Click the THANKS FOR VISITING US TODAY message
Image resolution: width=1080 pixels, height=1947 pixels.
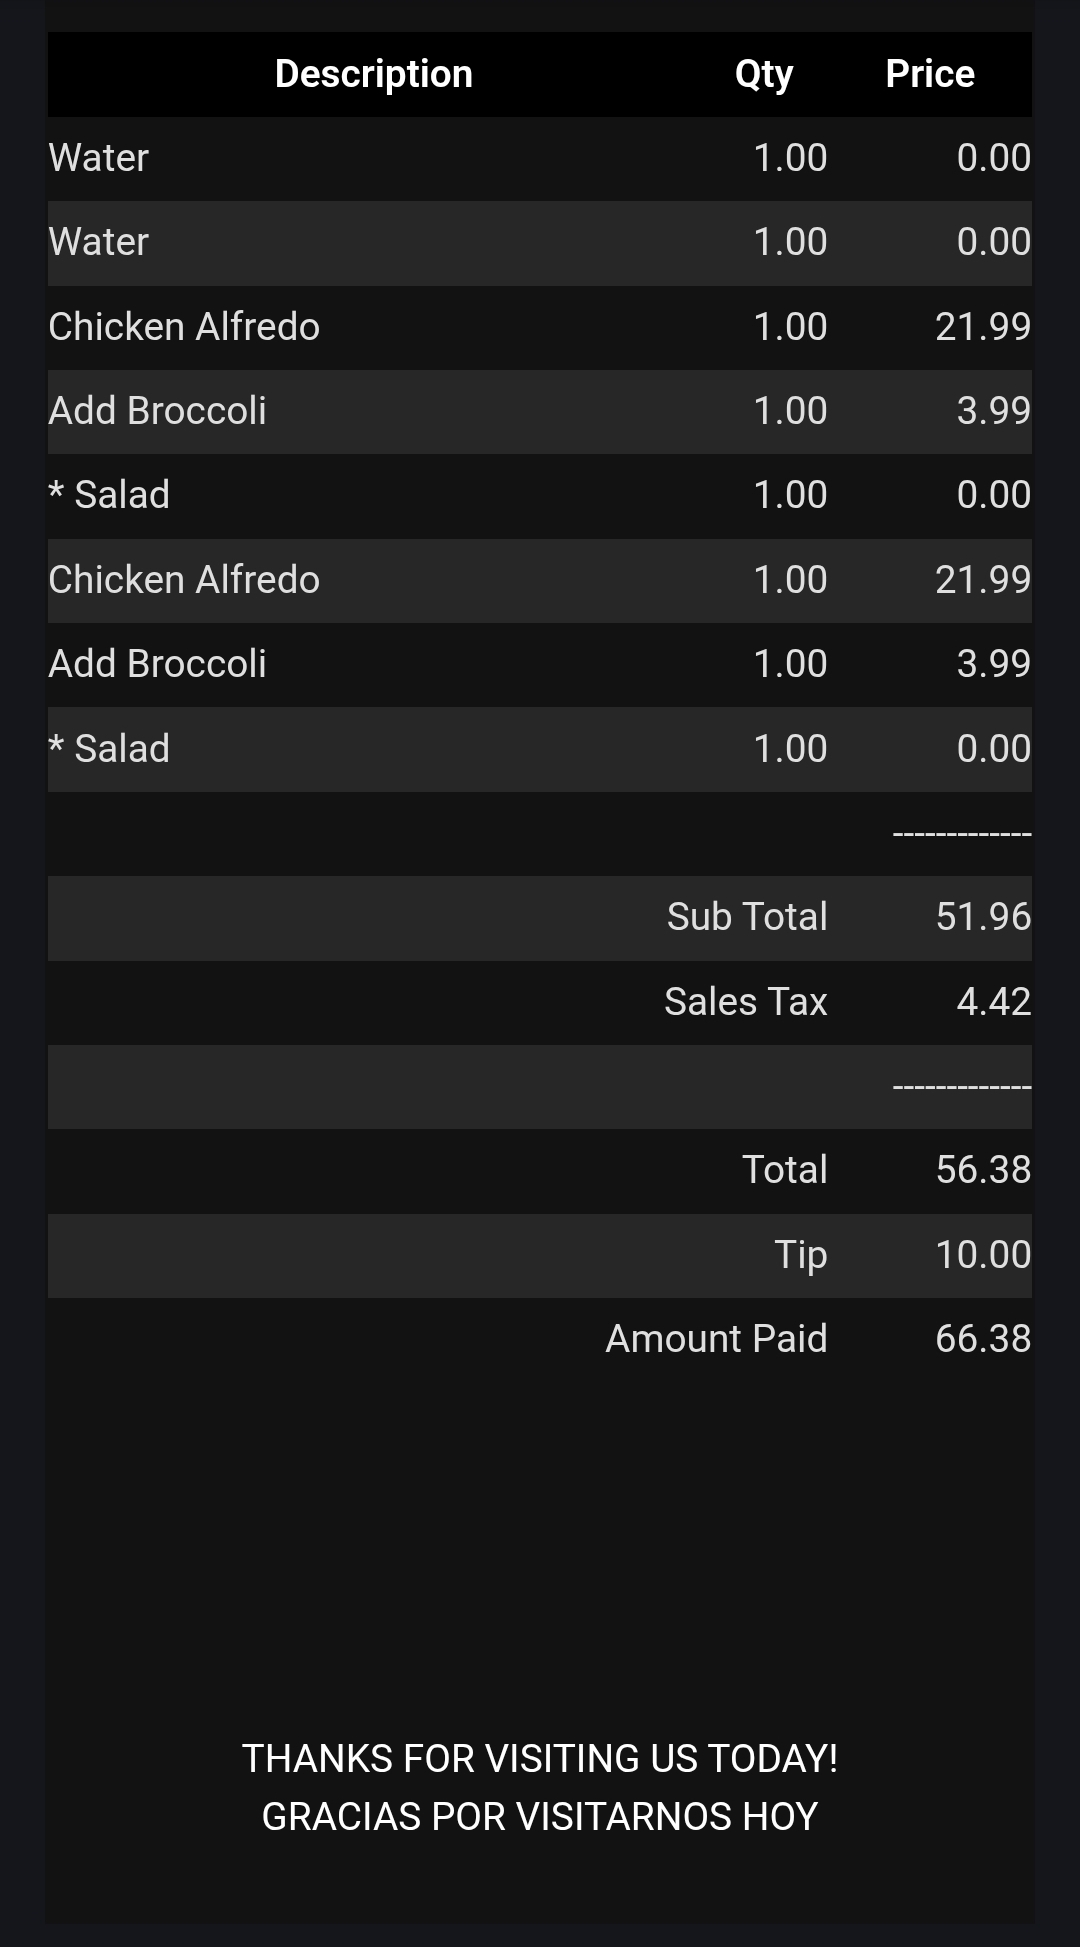pos(540,1759)
